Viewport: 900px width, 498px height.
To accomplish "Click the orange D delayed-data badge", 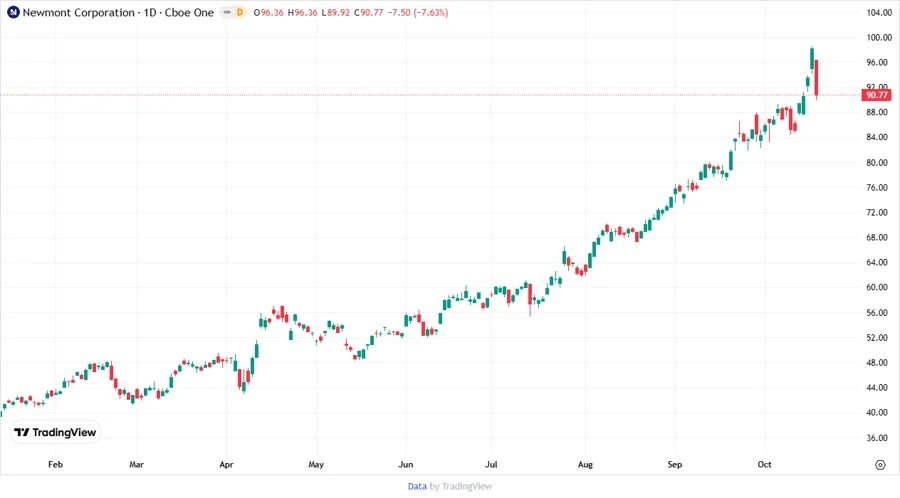I will click(240, 12).
